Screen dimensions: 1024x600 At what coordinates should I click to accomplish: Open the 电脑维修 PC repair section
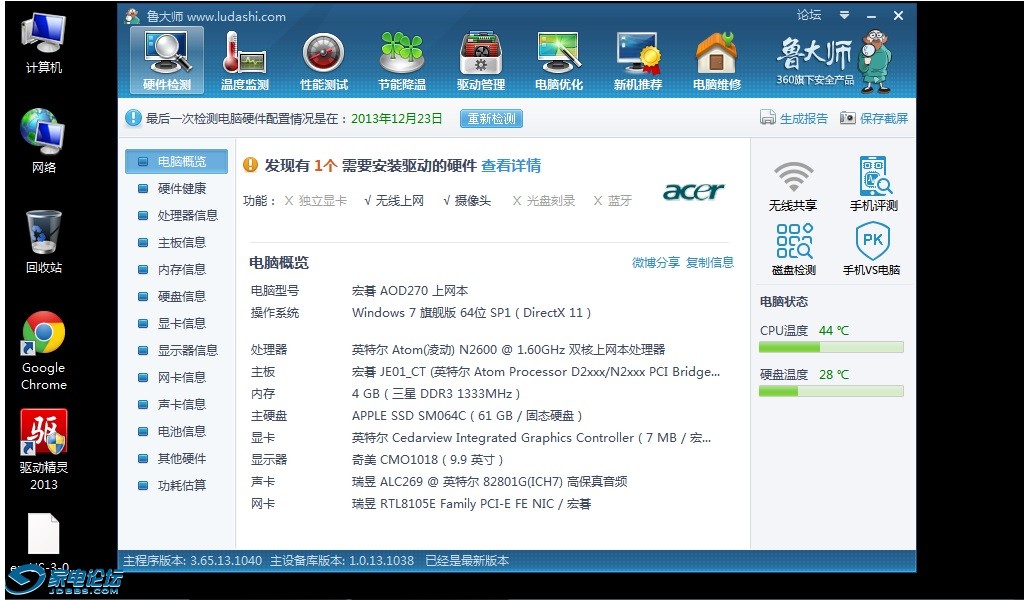coord(716,60)
